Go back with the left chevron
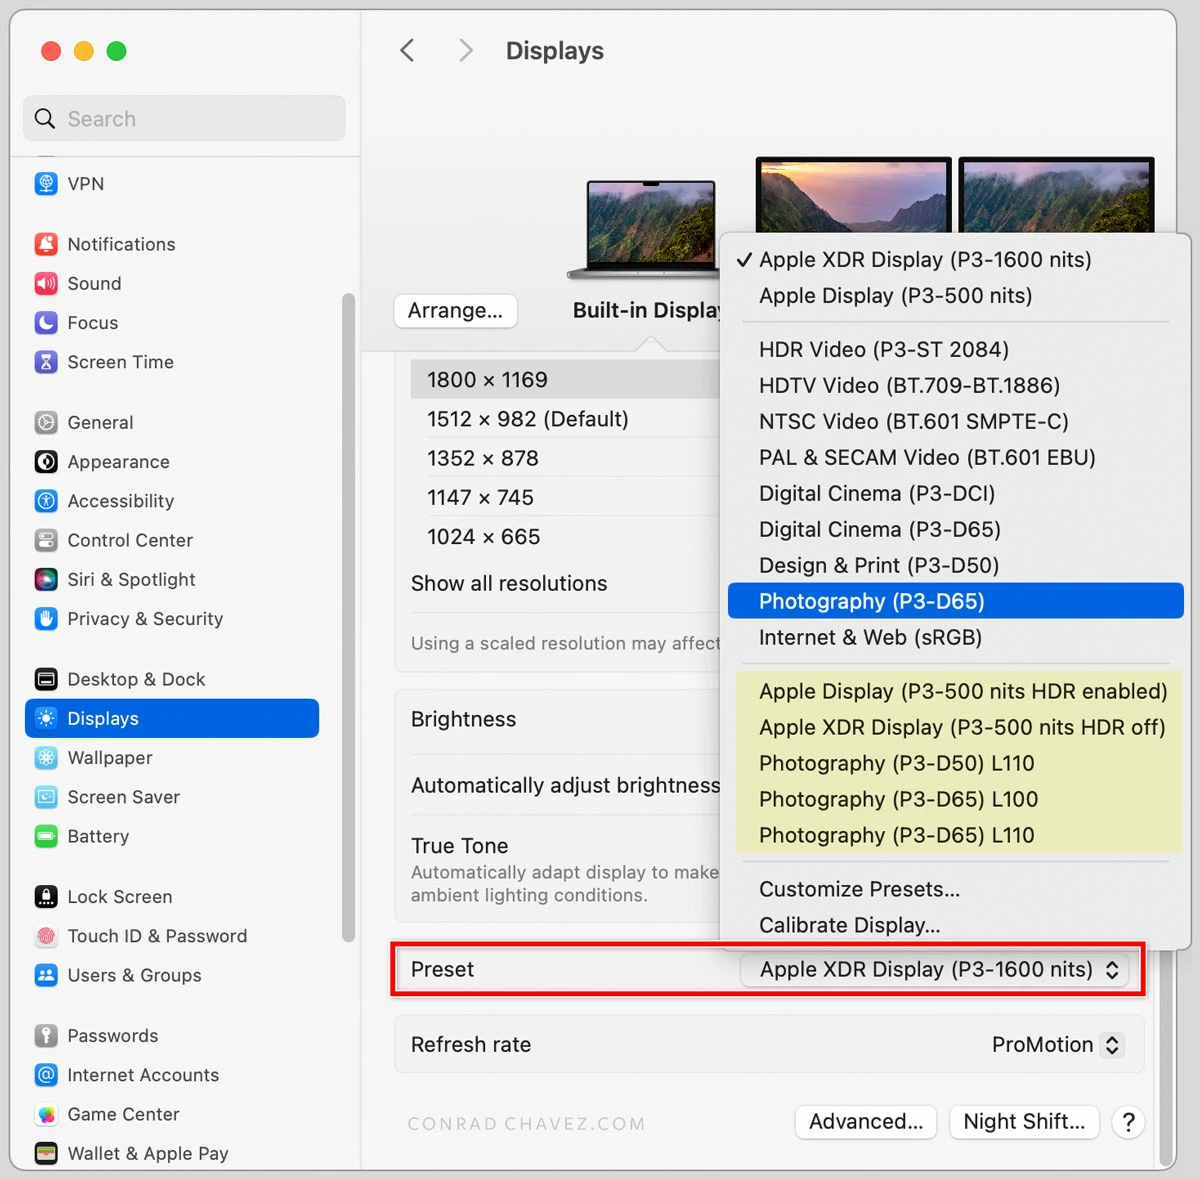This screenshot has height=1179, width=1200. [407, 51]
